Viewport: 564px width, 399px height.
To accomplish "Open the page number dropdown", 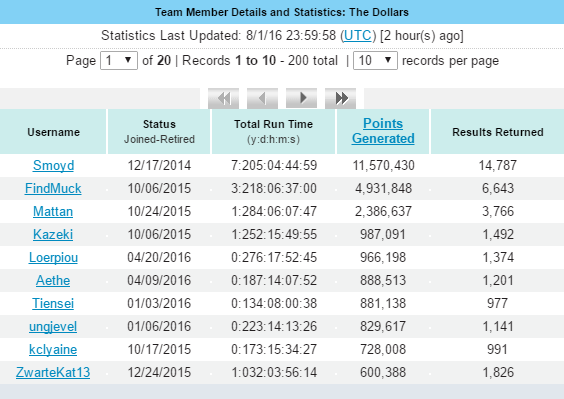I will tap(119, 60).
